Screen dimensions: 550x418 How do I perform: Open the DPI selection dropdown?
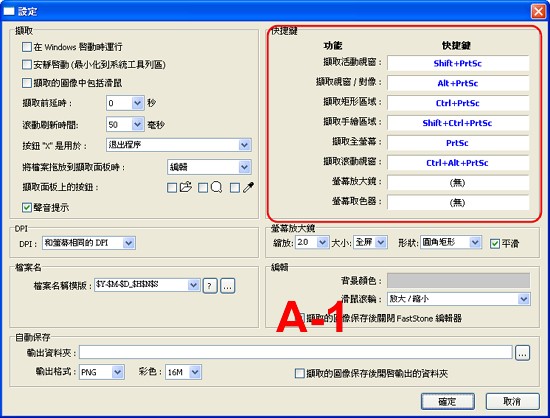point(129,243)
